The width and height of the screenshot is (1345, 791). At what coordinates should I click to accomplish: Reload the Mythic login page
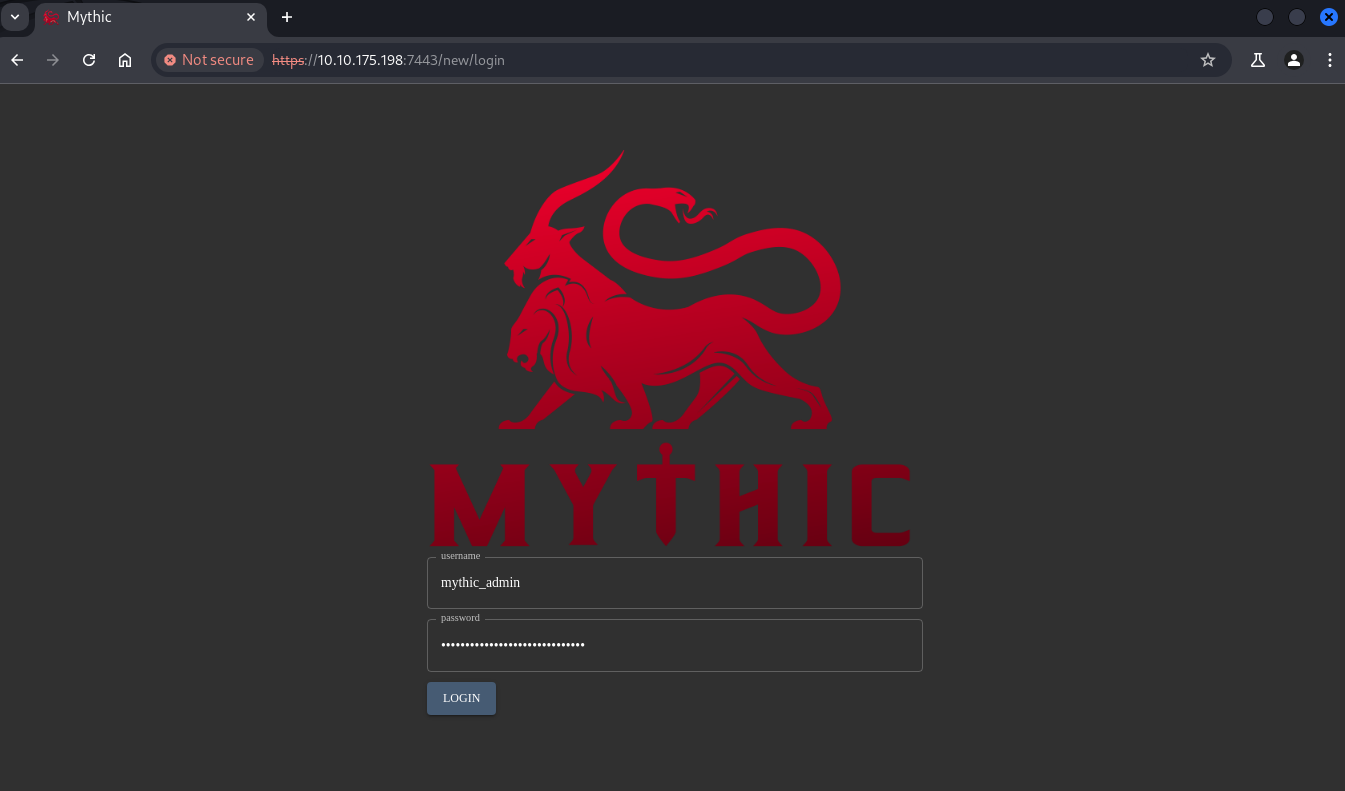89,60
